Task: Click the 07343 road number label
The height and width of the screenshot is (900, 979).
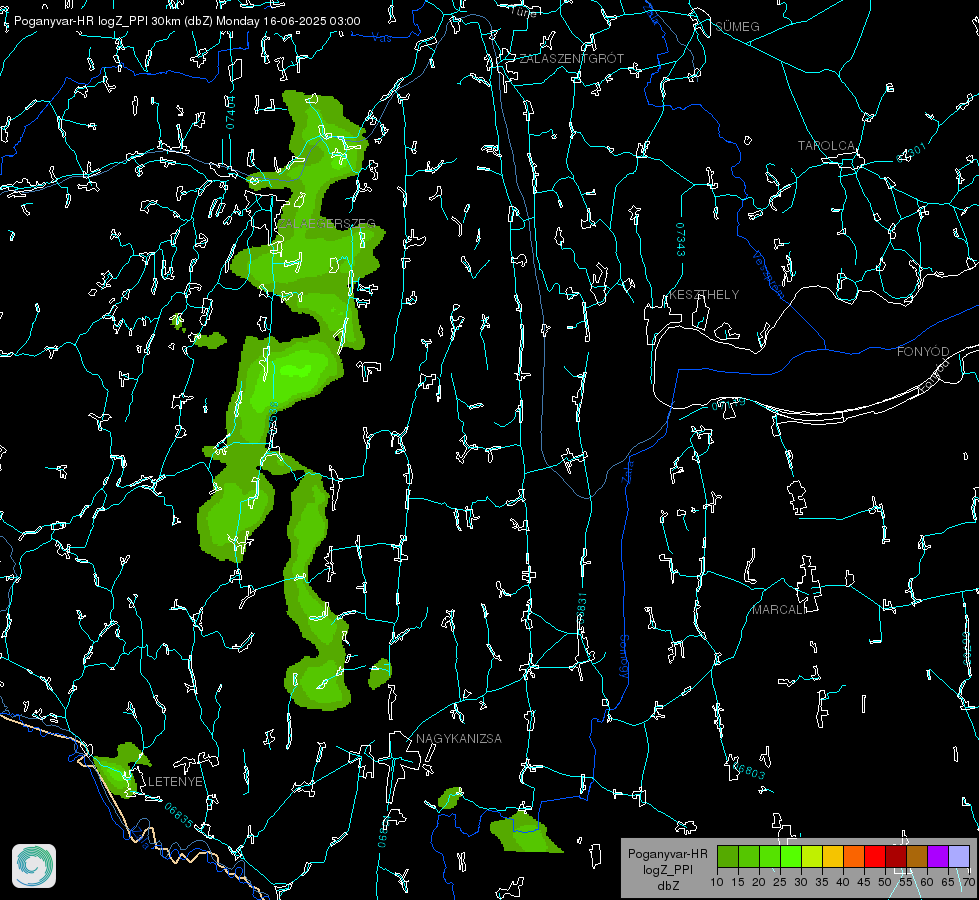Action: (681, 240)
